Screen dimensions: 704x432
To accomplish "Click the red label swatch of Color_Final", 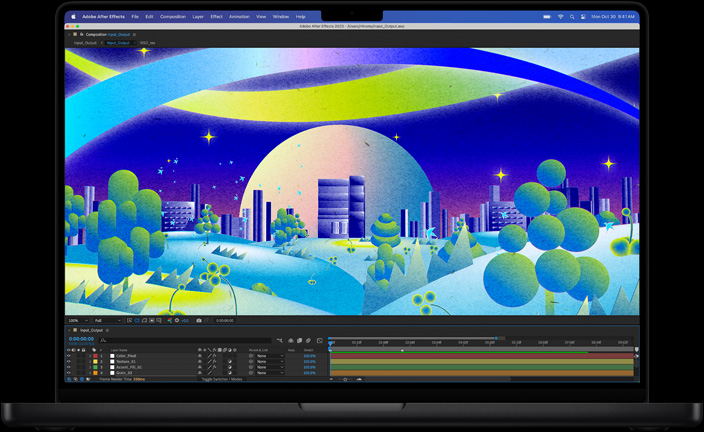I will point(95,356).
